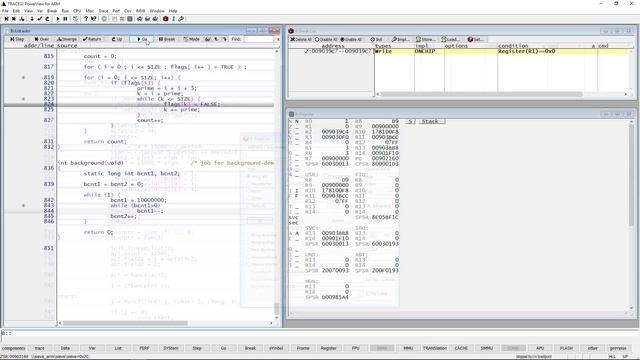Click the Go play icon in main toolbar
The image size is (640, 360).
click(58, 19)
